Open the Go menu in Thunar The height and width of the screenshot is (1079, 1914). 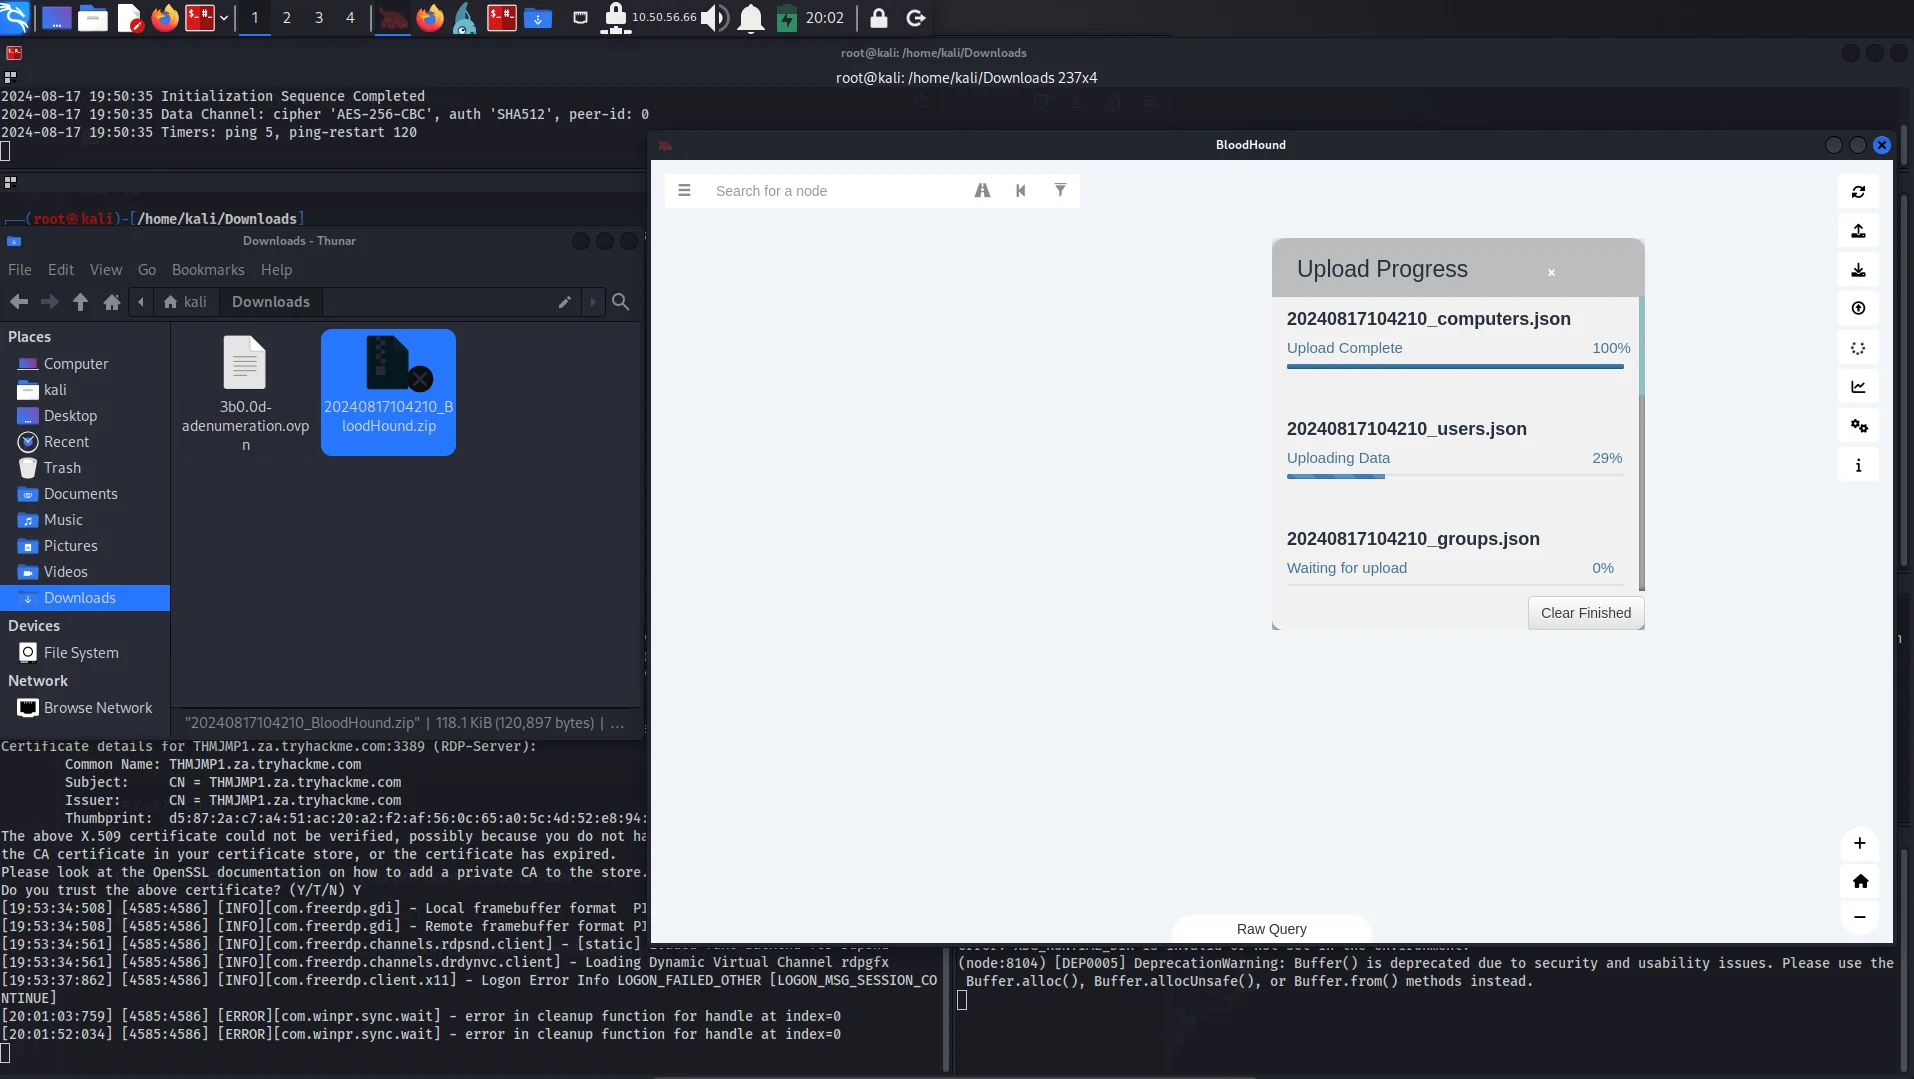point(147,270)
